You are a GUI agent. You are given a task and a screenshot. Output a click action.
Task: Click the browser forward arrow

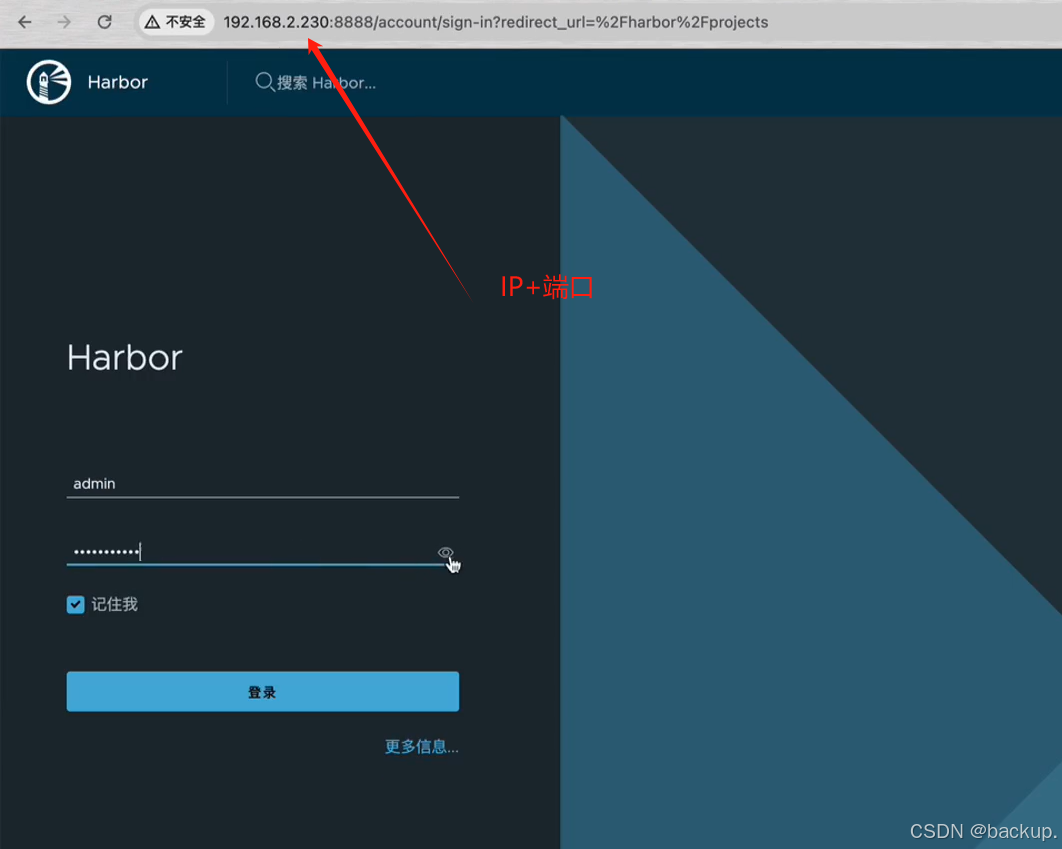[64, 22]
